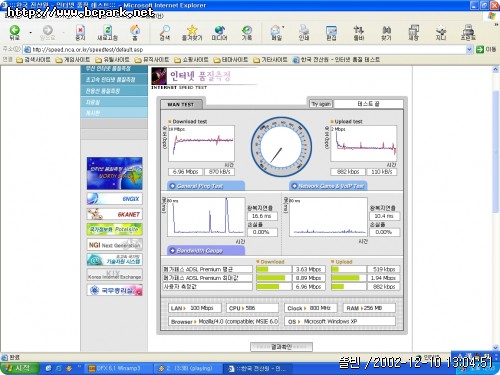Click the green Go (이동) button
The image size is (500, 375).
[486, 50]
